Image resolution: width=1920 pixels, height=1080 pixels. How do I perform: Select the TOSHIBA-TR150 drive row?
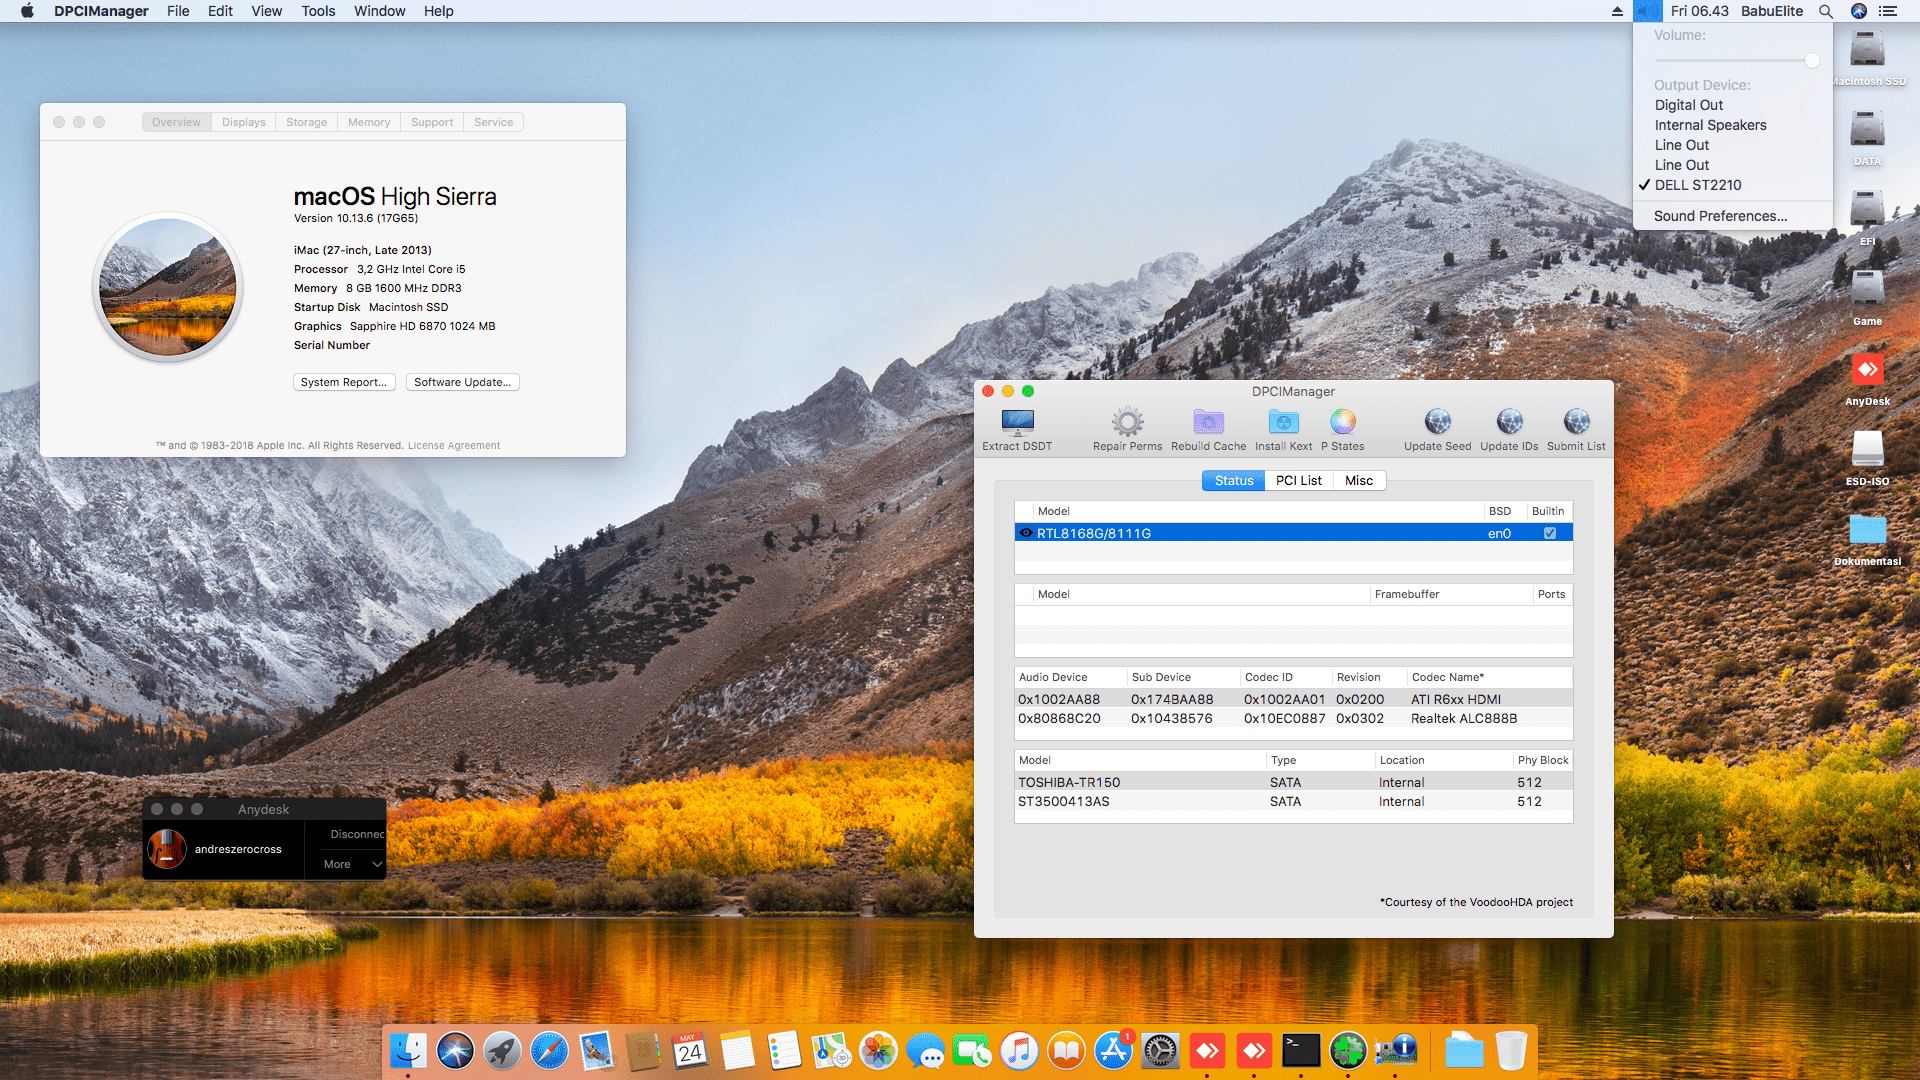coord(1069,781)
